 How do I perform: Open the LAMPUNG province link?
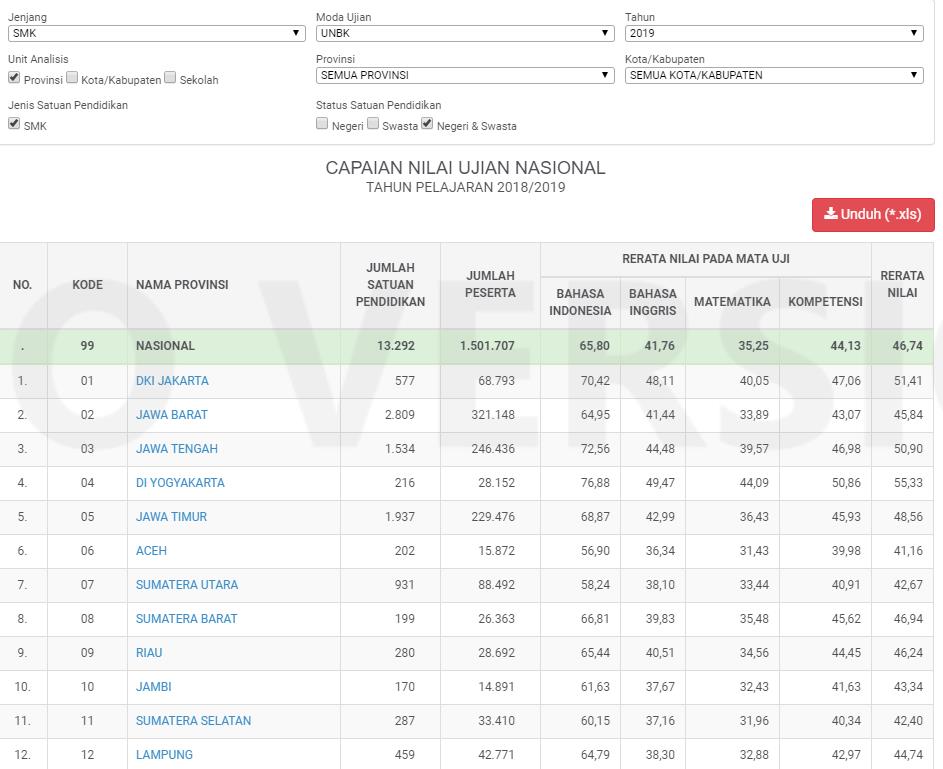[x=164, y=755]
